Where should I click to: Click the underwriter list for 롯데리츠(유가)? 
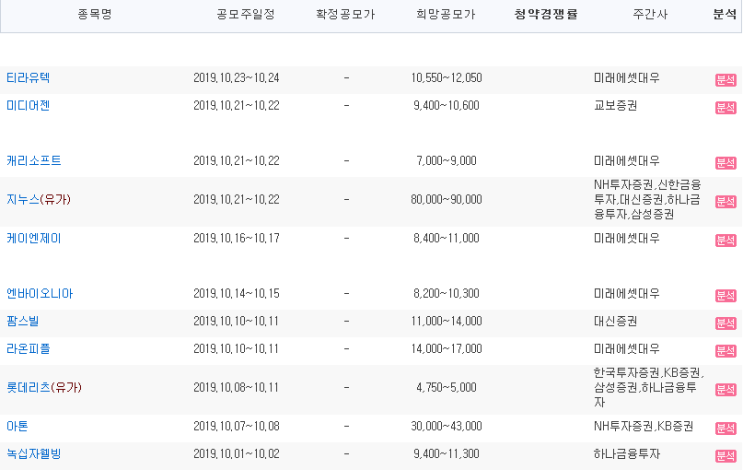point(649,388)
